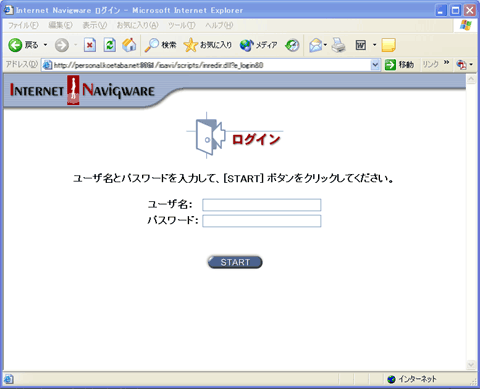Click the Refresh page icon
This screenshot has height=389, width=480.
pos(109,45)
